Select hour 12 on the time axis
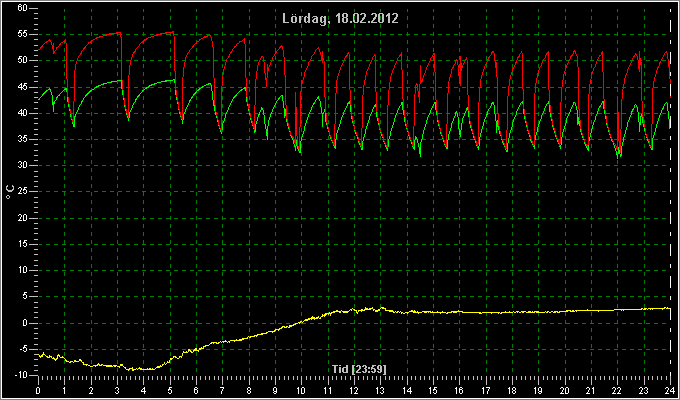 coord(354,389)
